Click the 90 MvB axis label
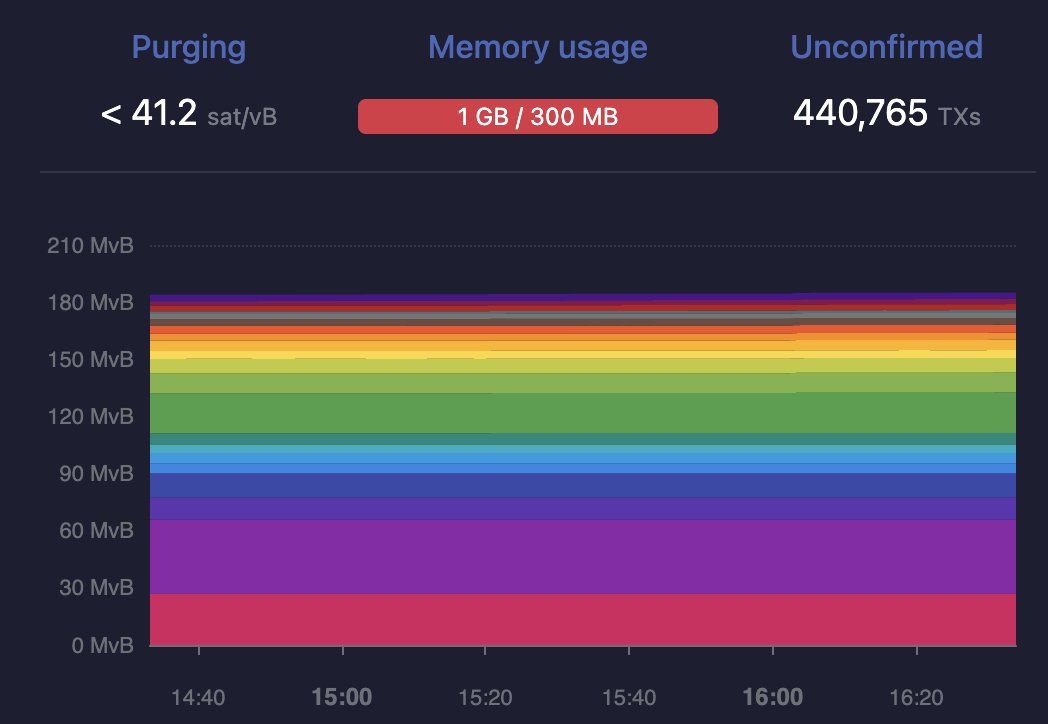 [x=96, y=473]
